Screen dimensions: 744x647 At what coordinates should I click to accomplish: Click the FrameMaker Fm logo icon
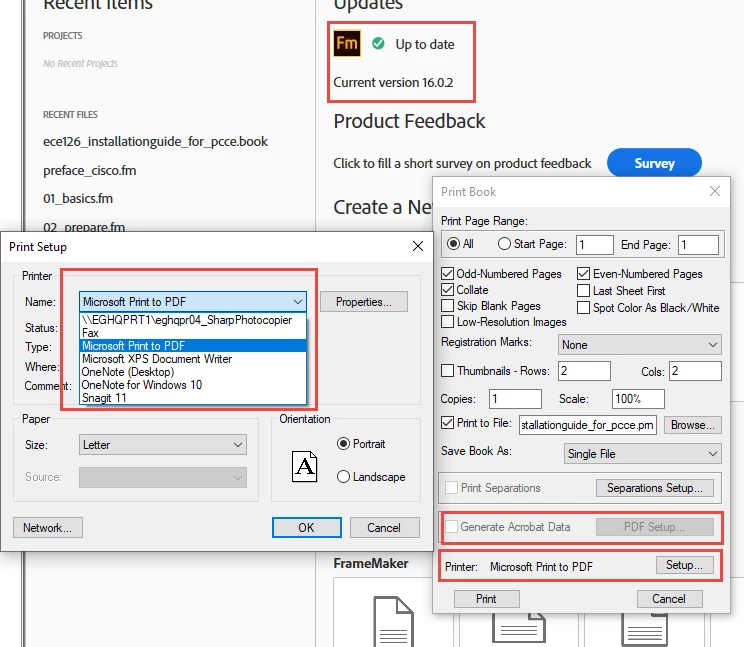pos(347,43)
